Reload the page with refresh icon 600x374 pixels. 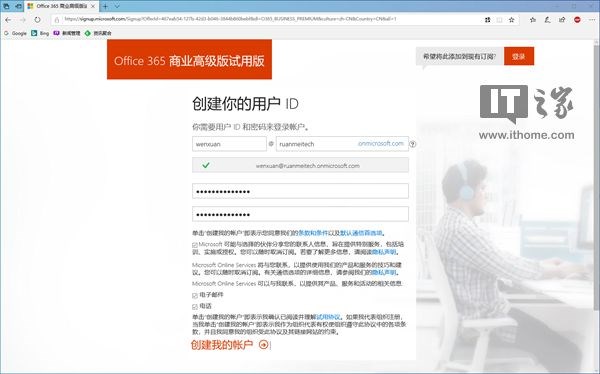[37, 20]
